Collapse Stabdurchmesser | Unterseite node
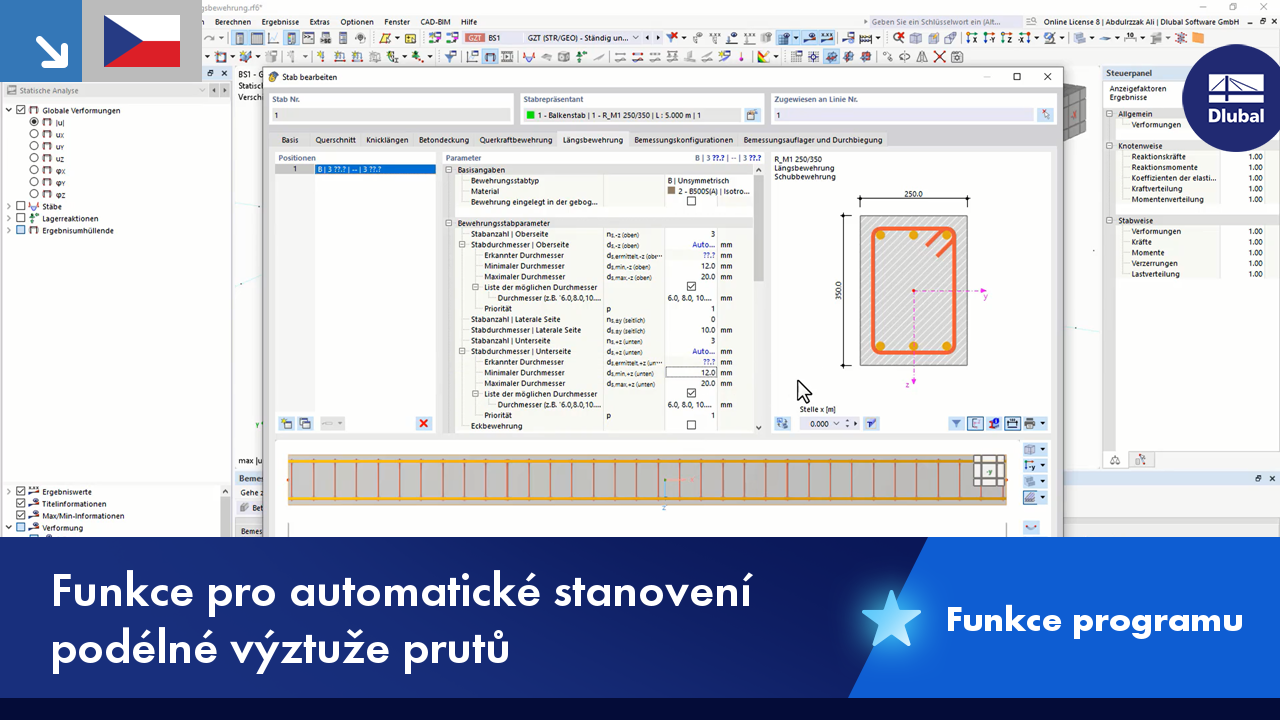The image size is (1280, 720). [462, 351]
